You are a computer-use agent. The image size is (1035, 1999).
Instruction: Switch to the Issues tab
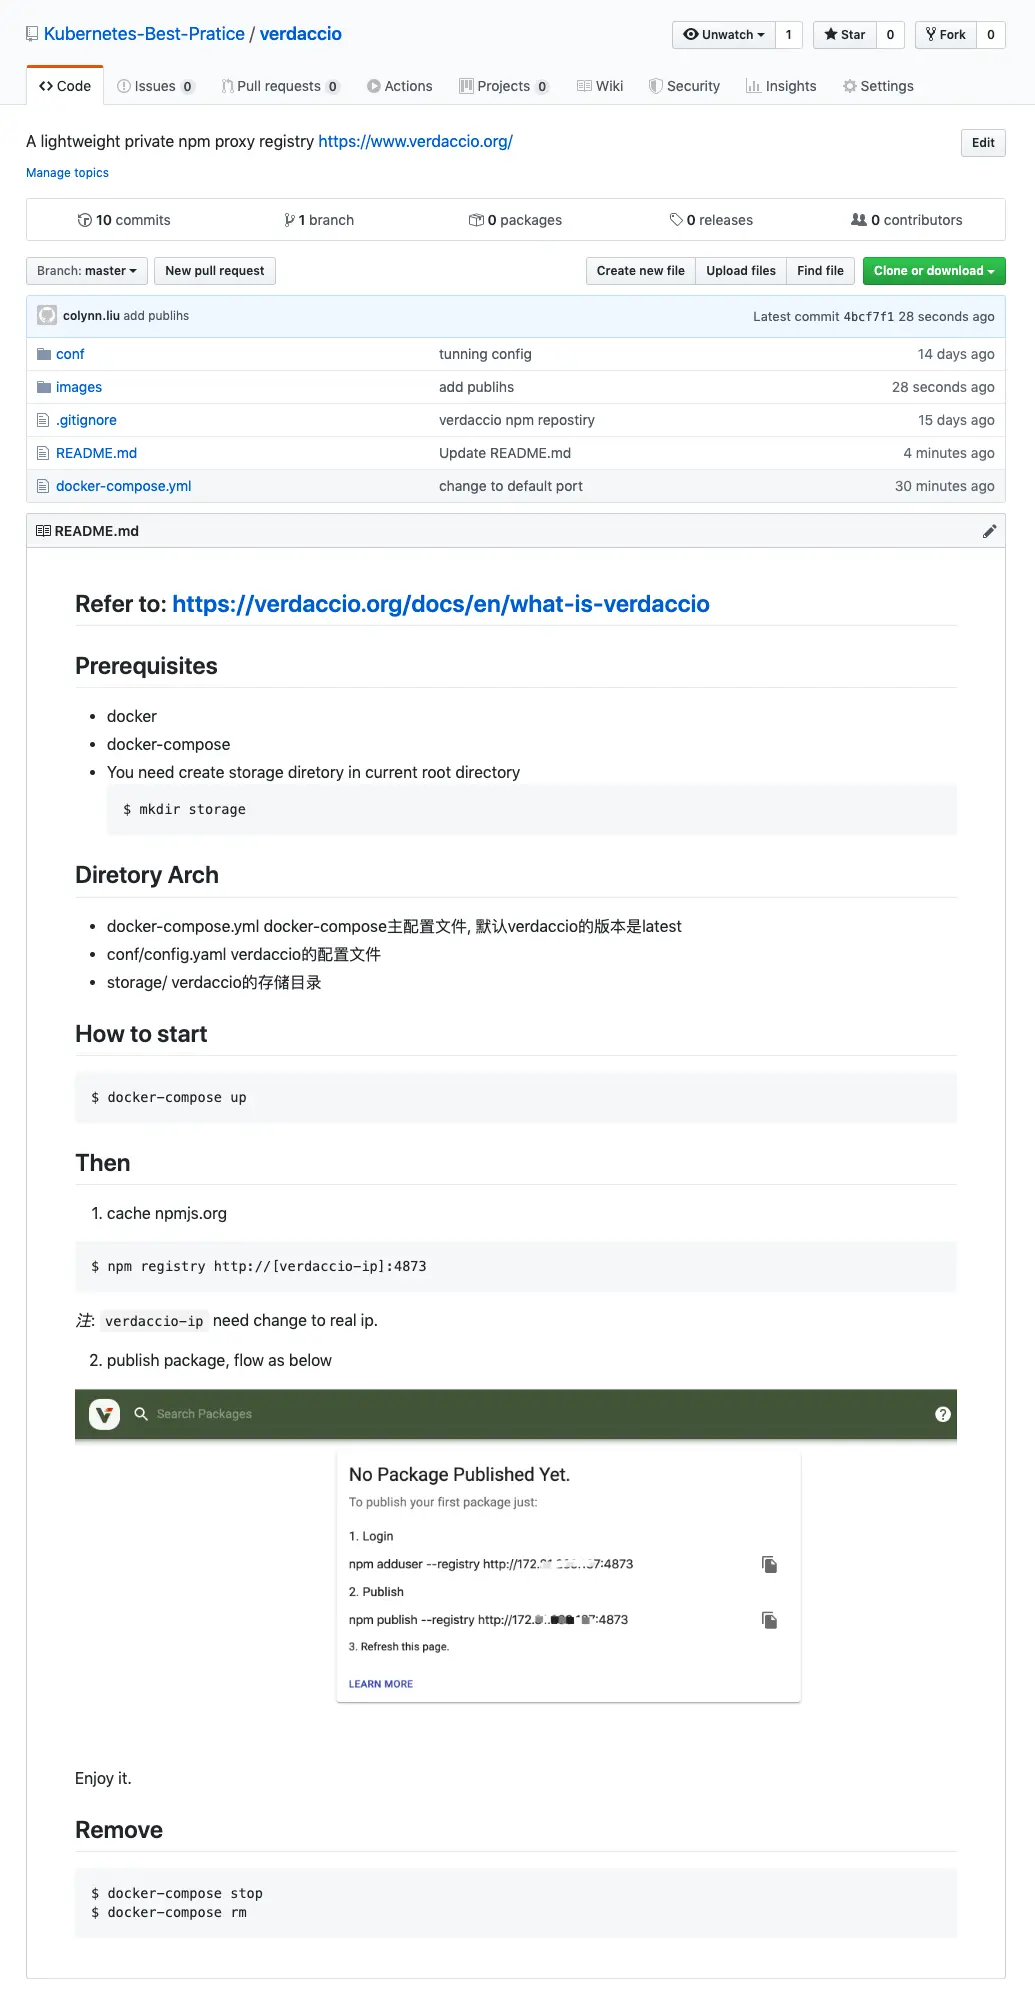click(155, 86)
